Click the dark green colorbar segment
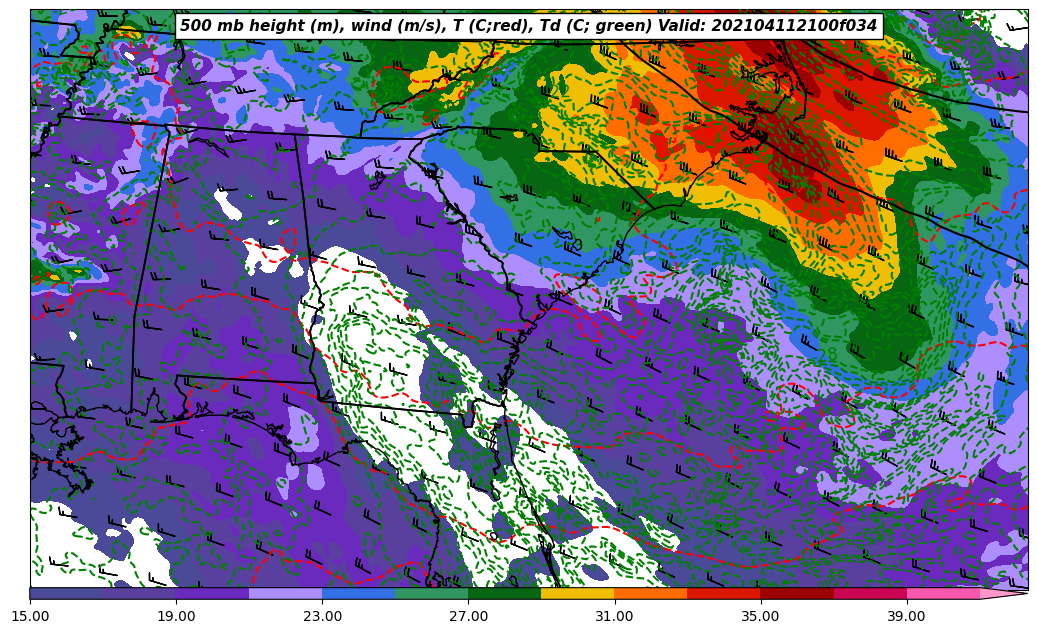 [x=504, y=593]
